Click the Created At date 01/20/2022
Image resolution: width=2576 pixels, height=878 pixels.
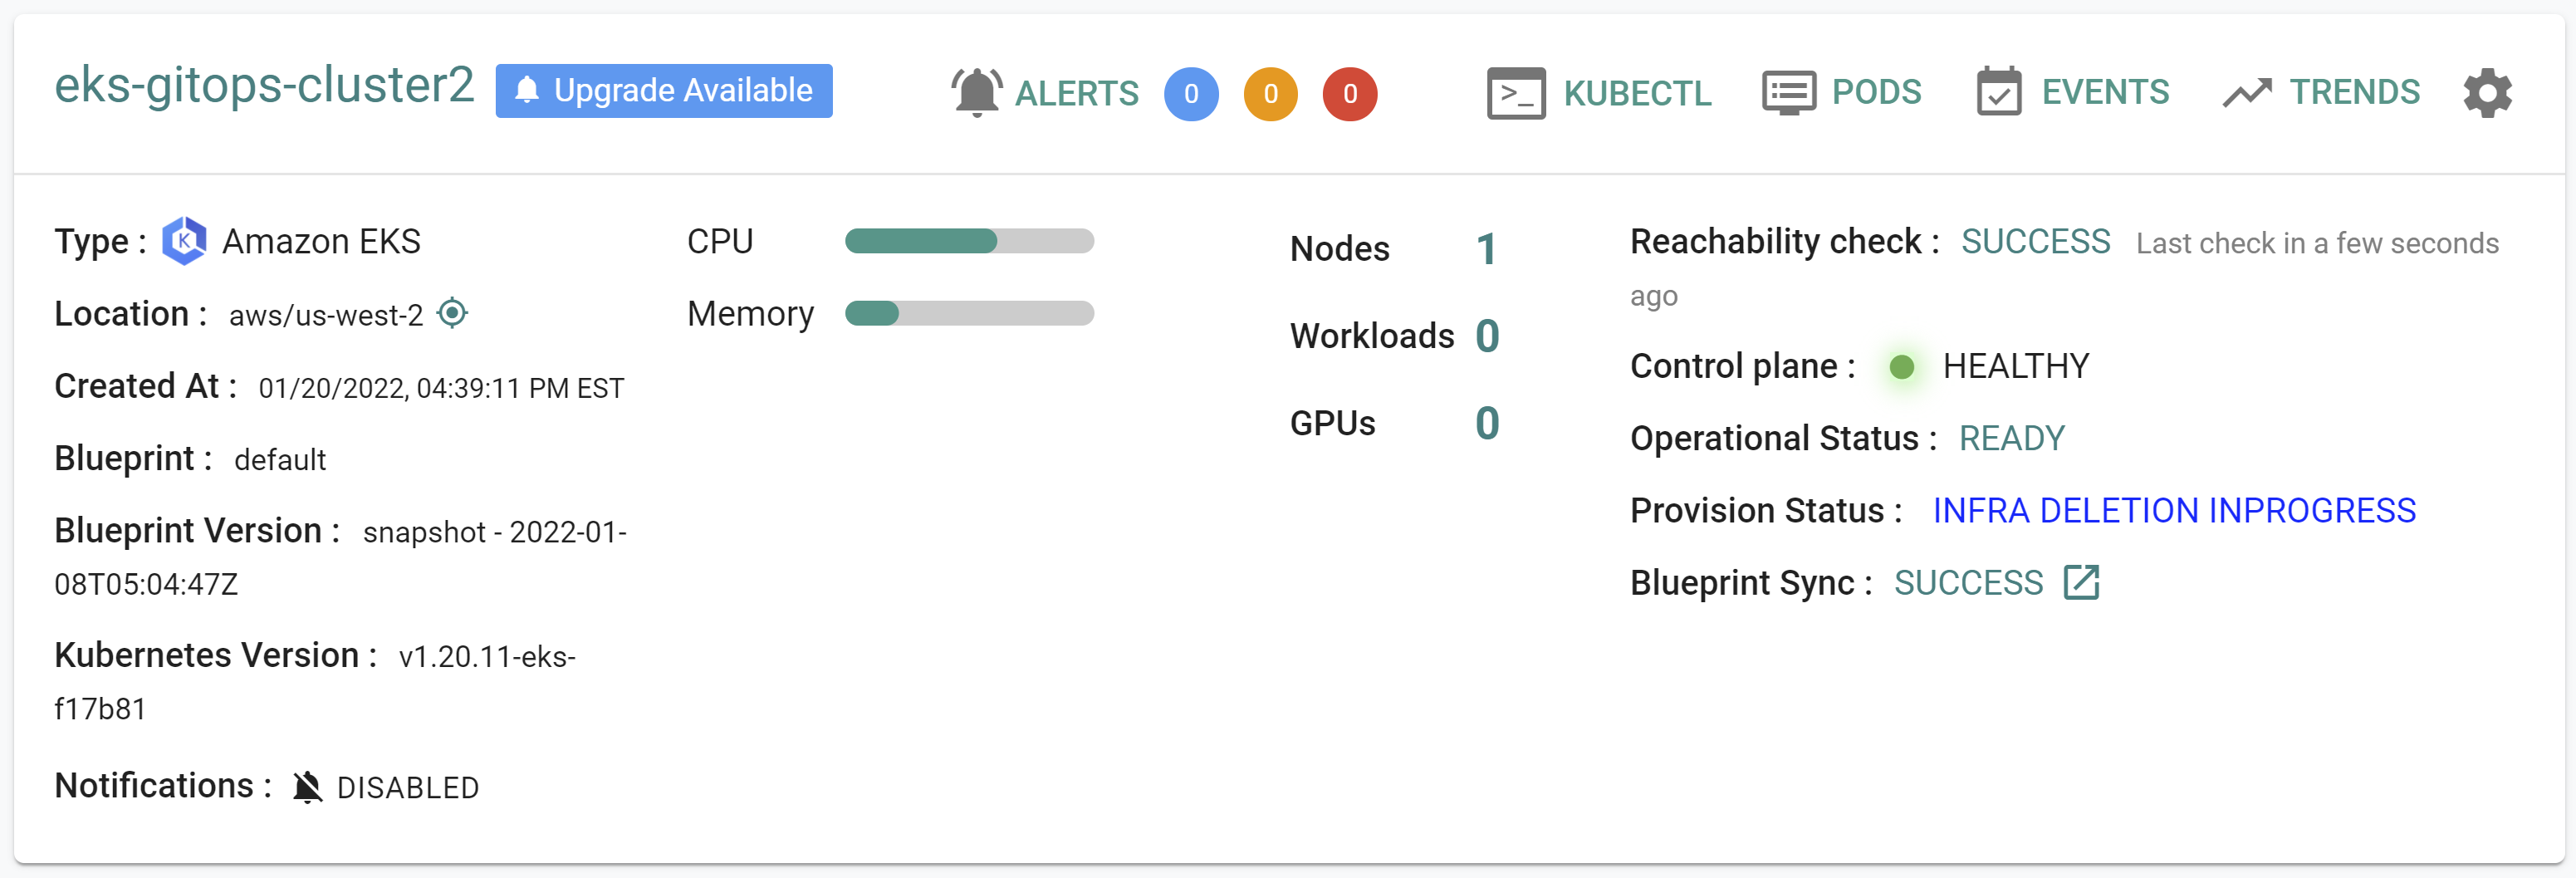click(441, 388)
